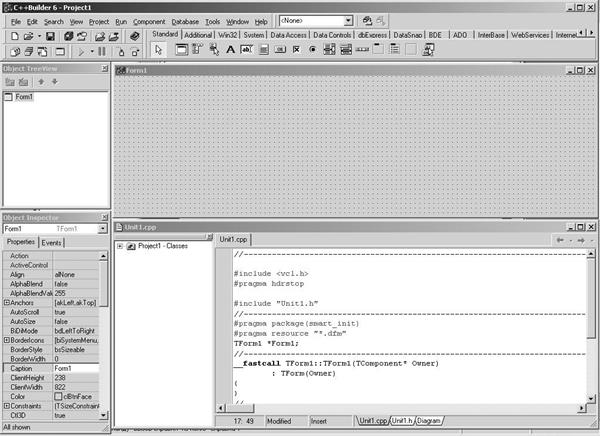Open the Diagram tab below the editor

pos(430,420)
